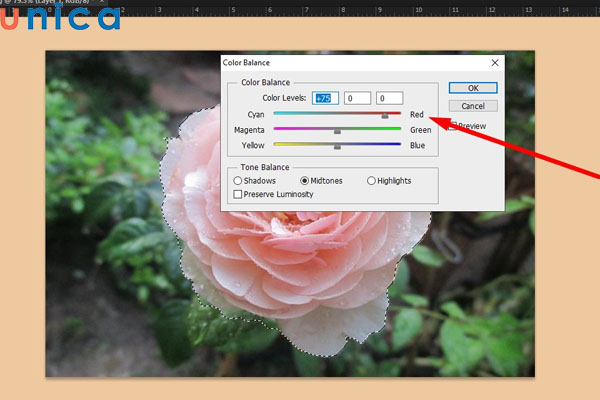
Task: Click the Cyan end of the top slider track
Action: (276, 115)
